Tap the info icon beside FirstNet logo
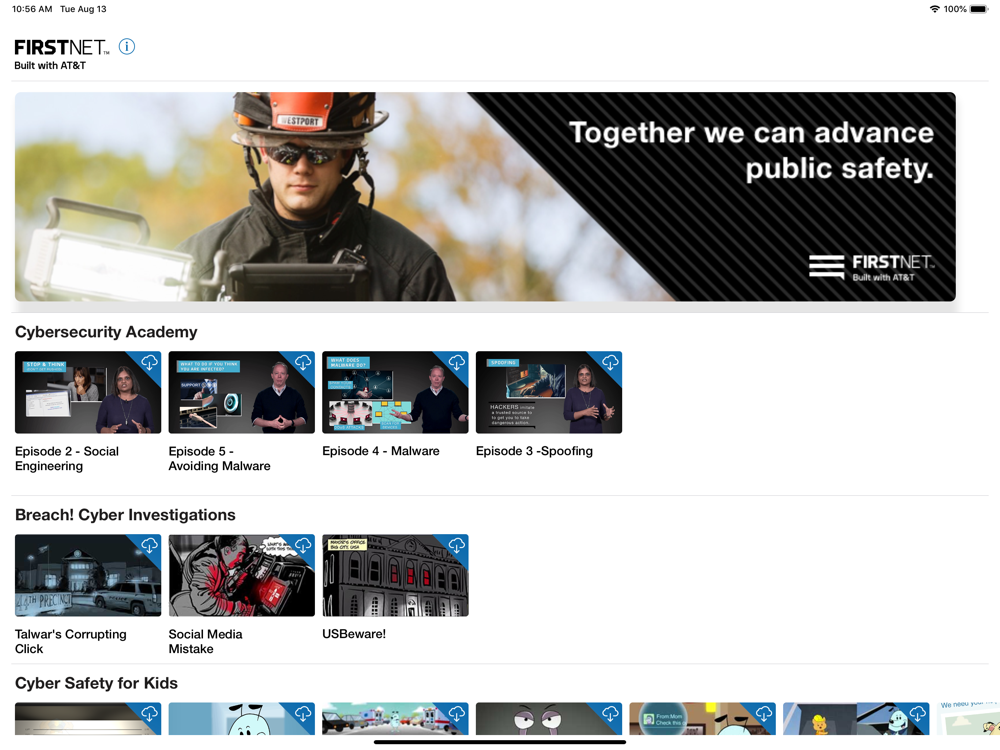Screen dimensions: 1000x750 (127, 47)
